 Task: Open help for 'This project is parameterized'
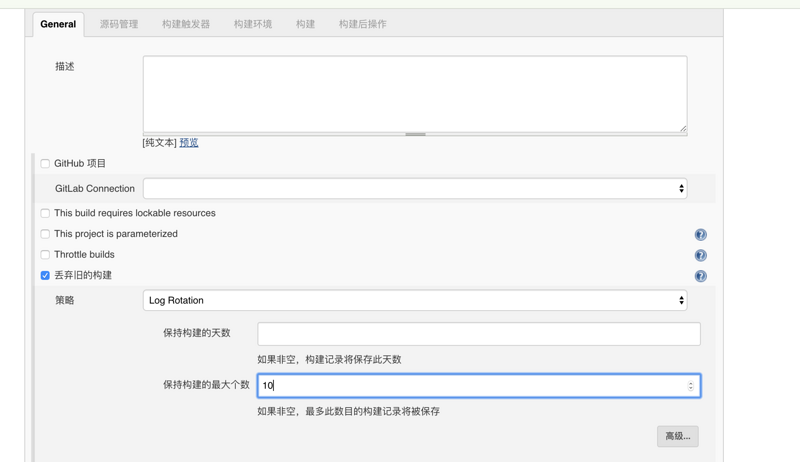[x=700, y=235]
